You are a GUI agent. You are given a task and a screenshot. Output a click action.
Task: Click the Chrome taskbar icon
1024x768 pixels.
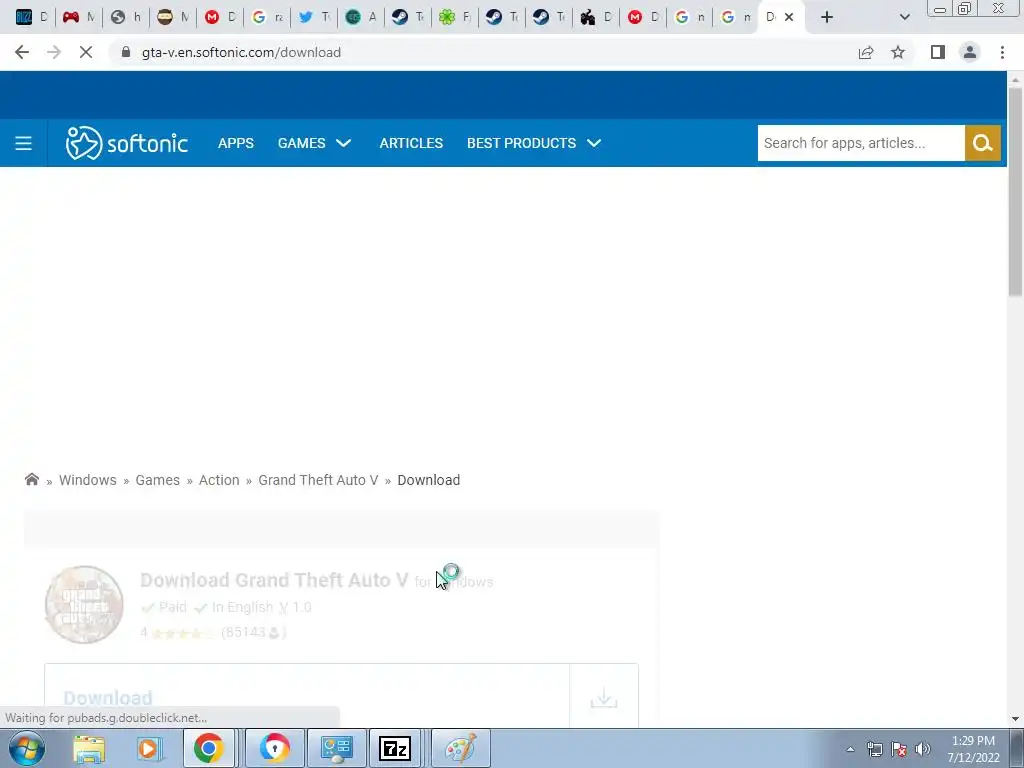[x=208, y=748]
